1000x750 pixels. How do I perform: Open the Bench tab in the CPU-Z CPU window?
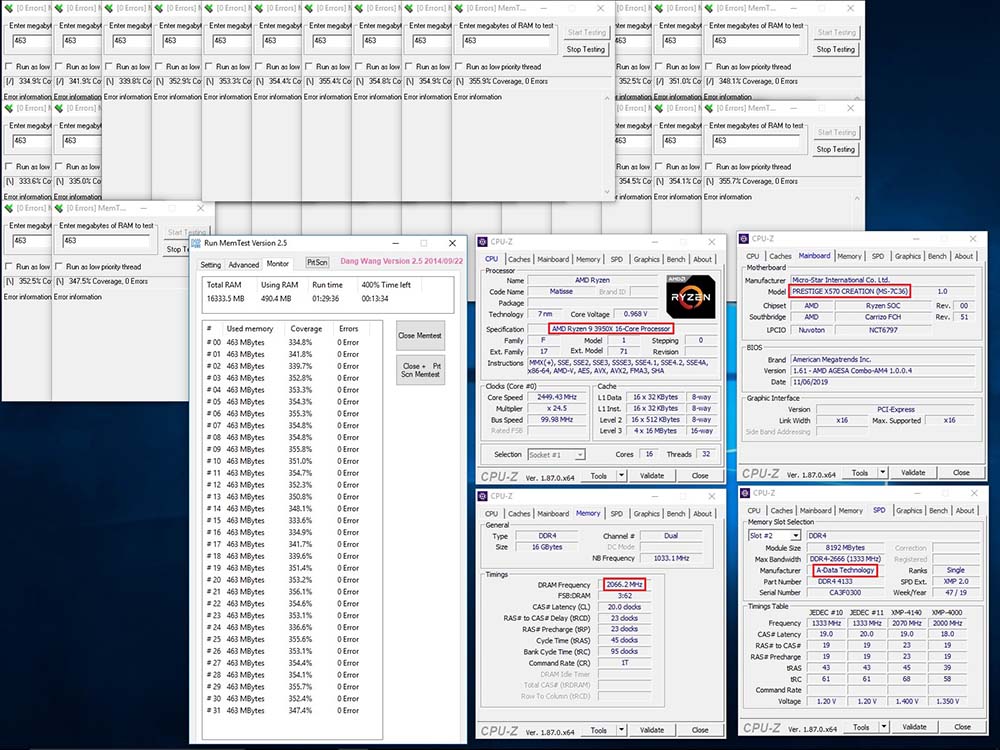coord(676,259)
